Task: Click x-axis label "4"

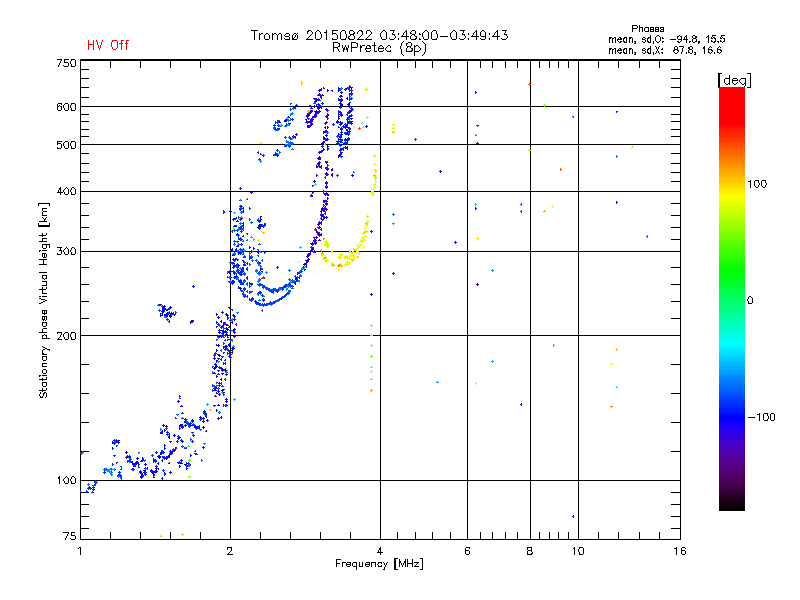Action: pyautogui.click(x=380, y=551)
